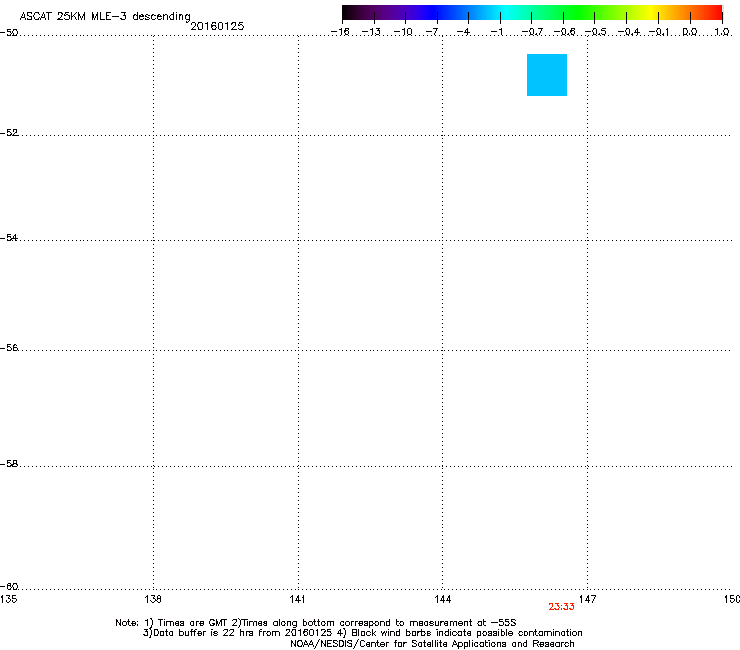
Task: Click the cyan data square on the map
Action: [547, 75]
